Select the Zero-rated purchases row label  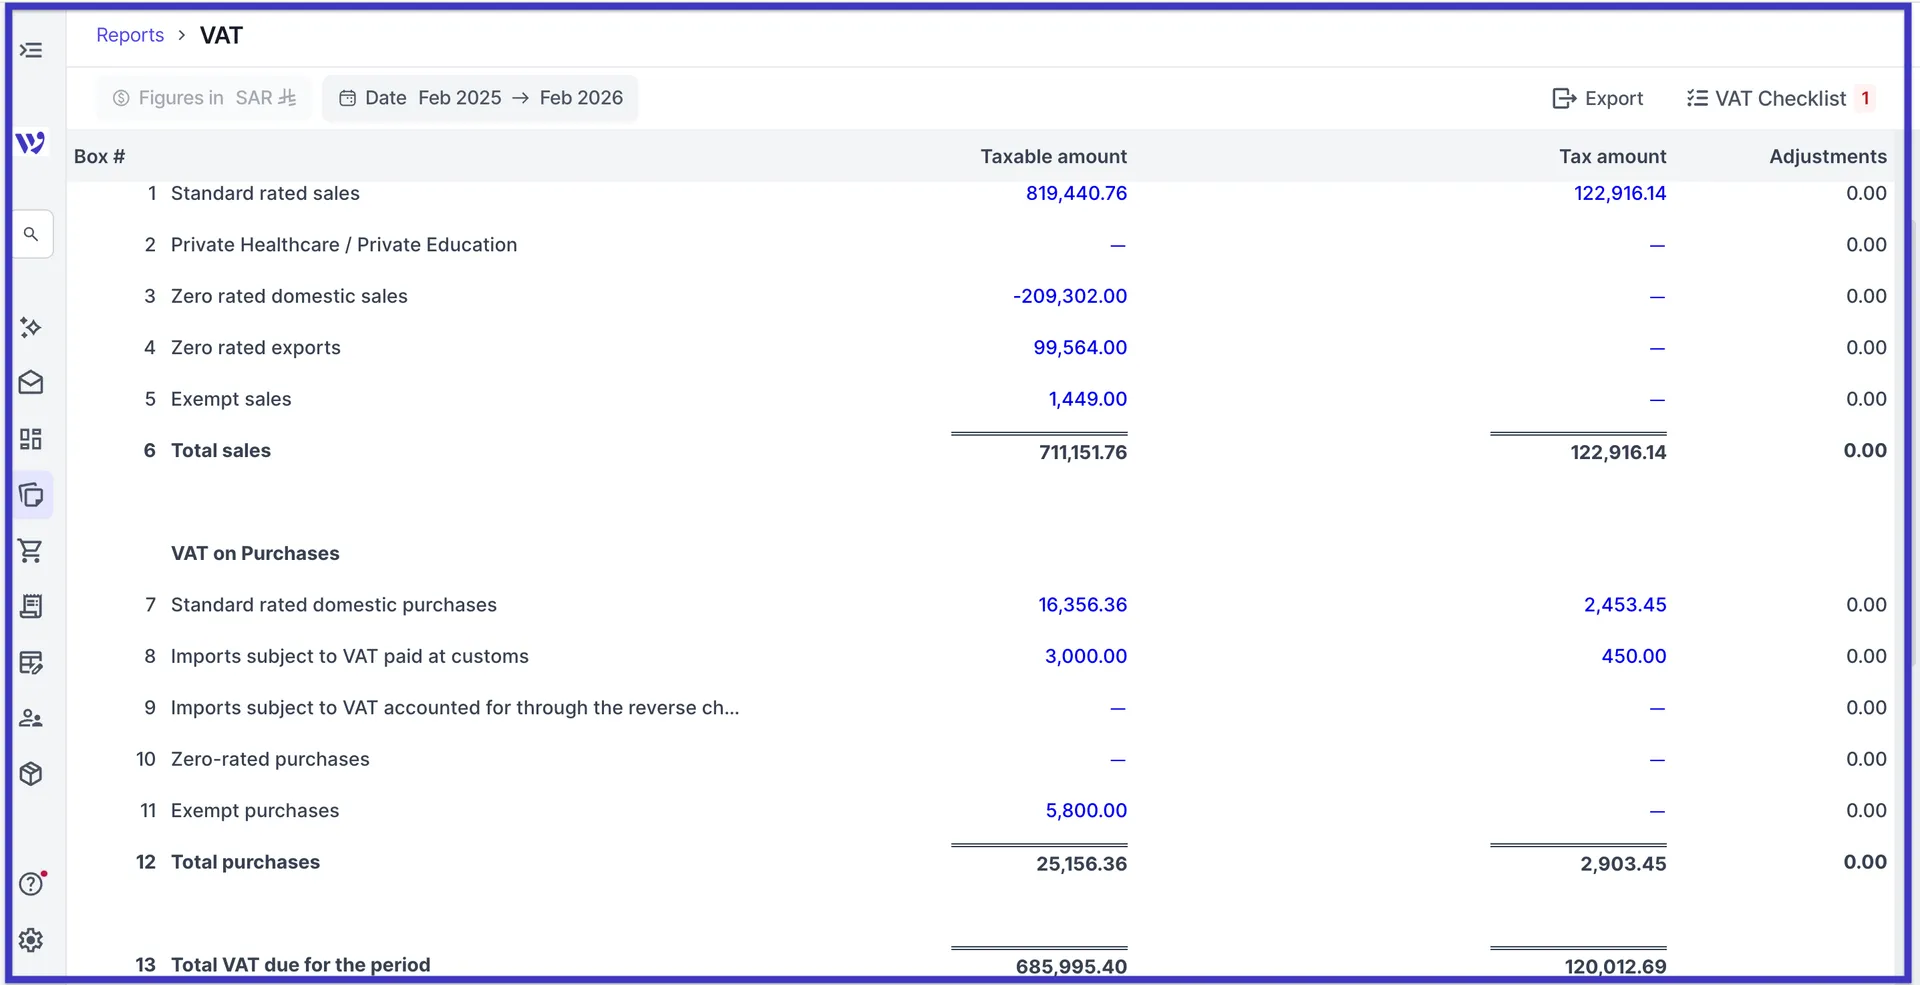tap(270, 759)
